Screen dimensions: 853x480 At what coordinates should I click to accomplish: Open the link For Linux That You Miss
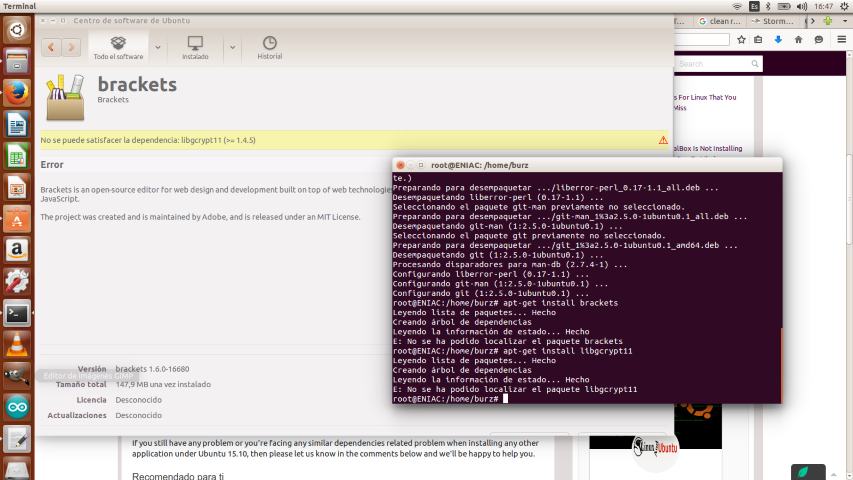pyautogui.click(x=705, y=102)
